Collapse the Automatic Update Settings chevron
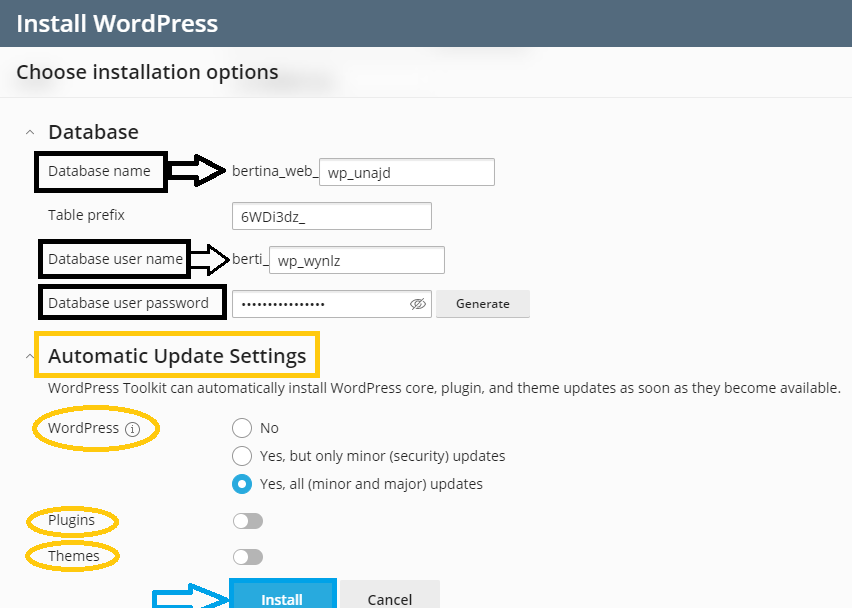This screenshot has height=608, width=852. coord(30,356)
